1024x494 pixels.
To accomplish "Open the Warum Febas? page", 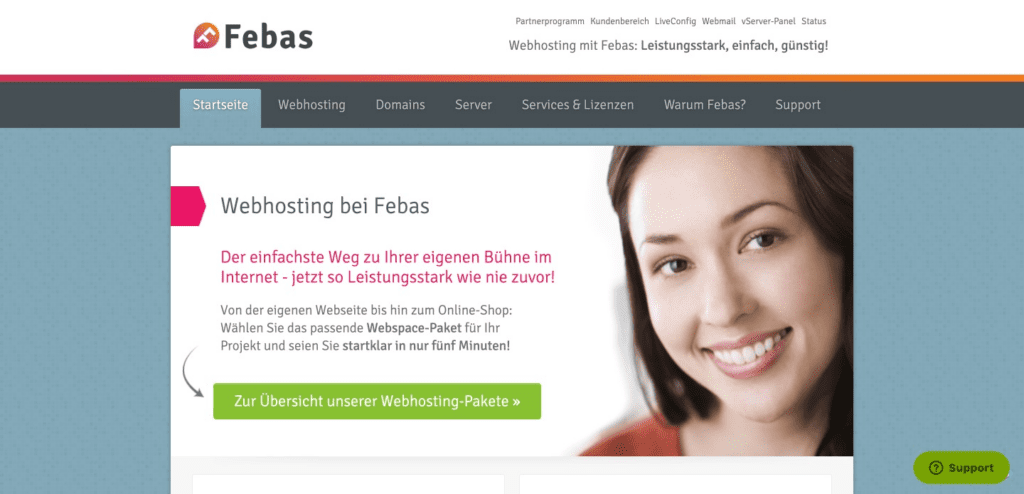I will click(705, 105).
